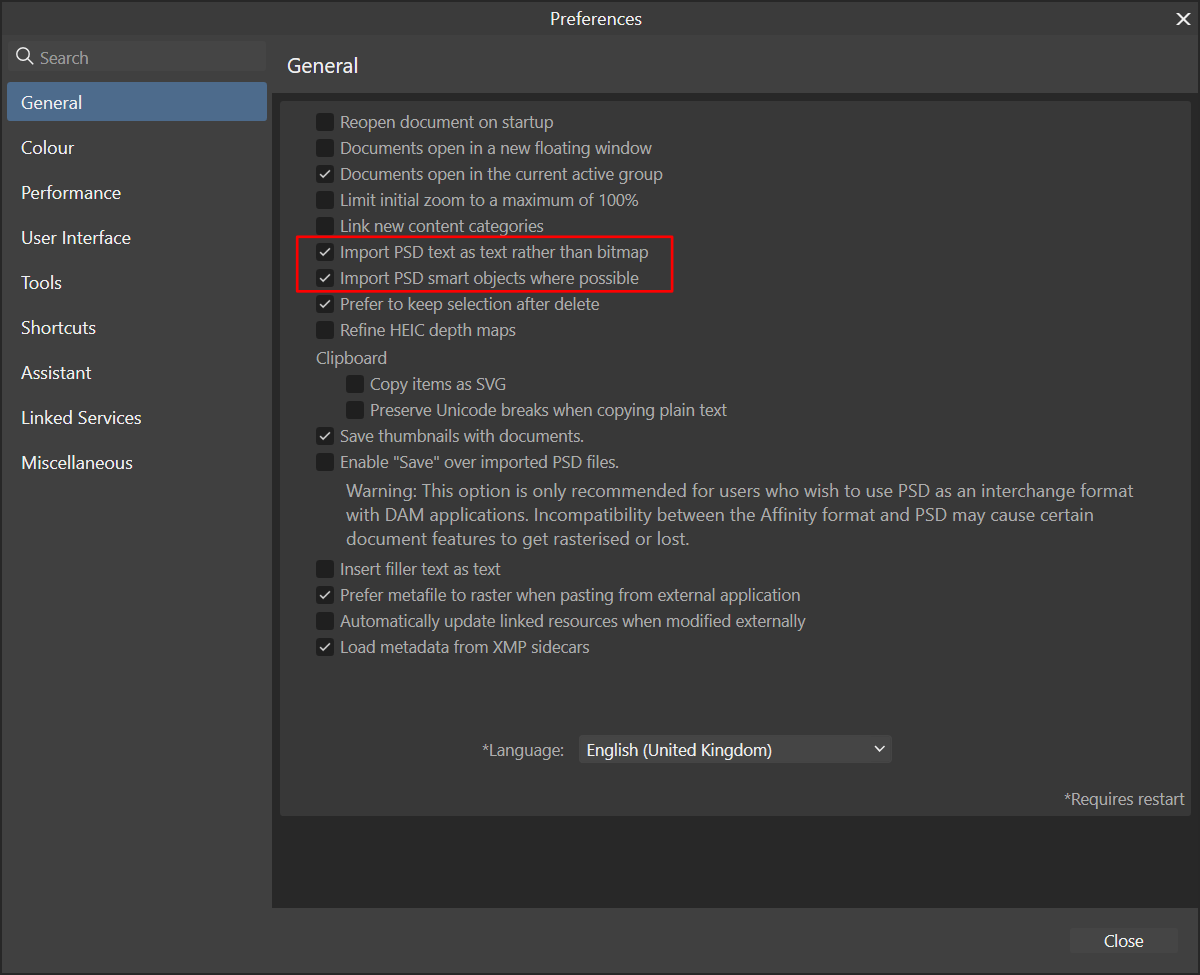Disable "Documents open in the current active group"
The image size is (1200, 975).
pyautogui.click(x=325, y=173)
